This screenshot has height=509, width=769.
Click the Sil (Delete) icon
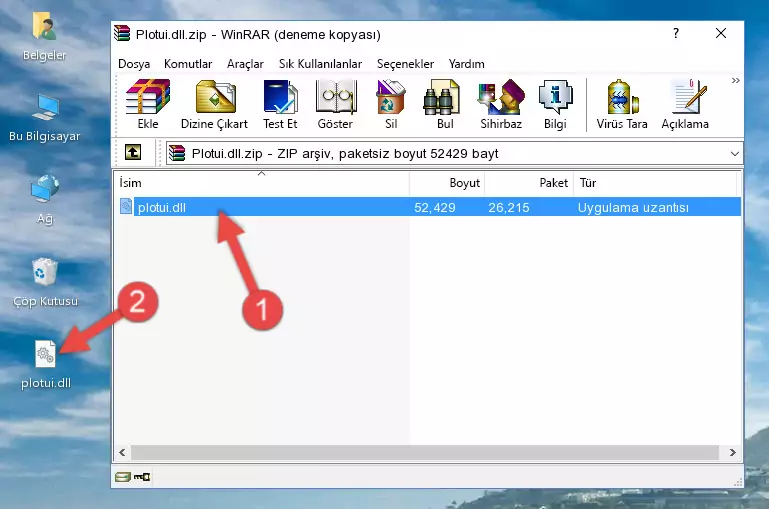391,104
